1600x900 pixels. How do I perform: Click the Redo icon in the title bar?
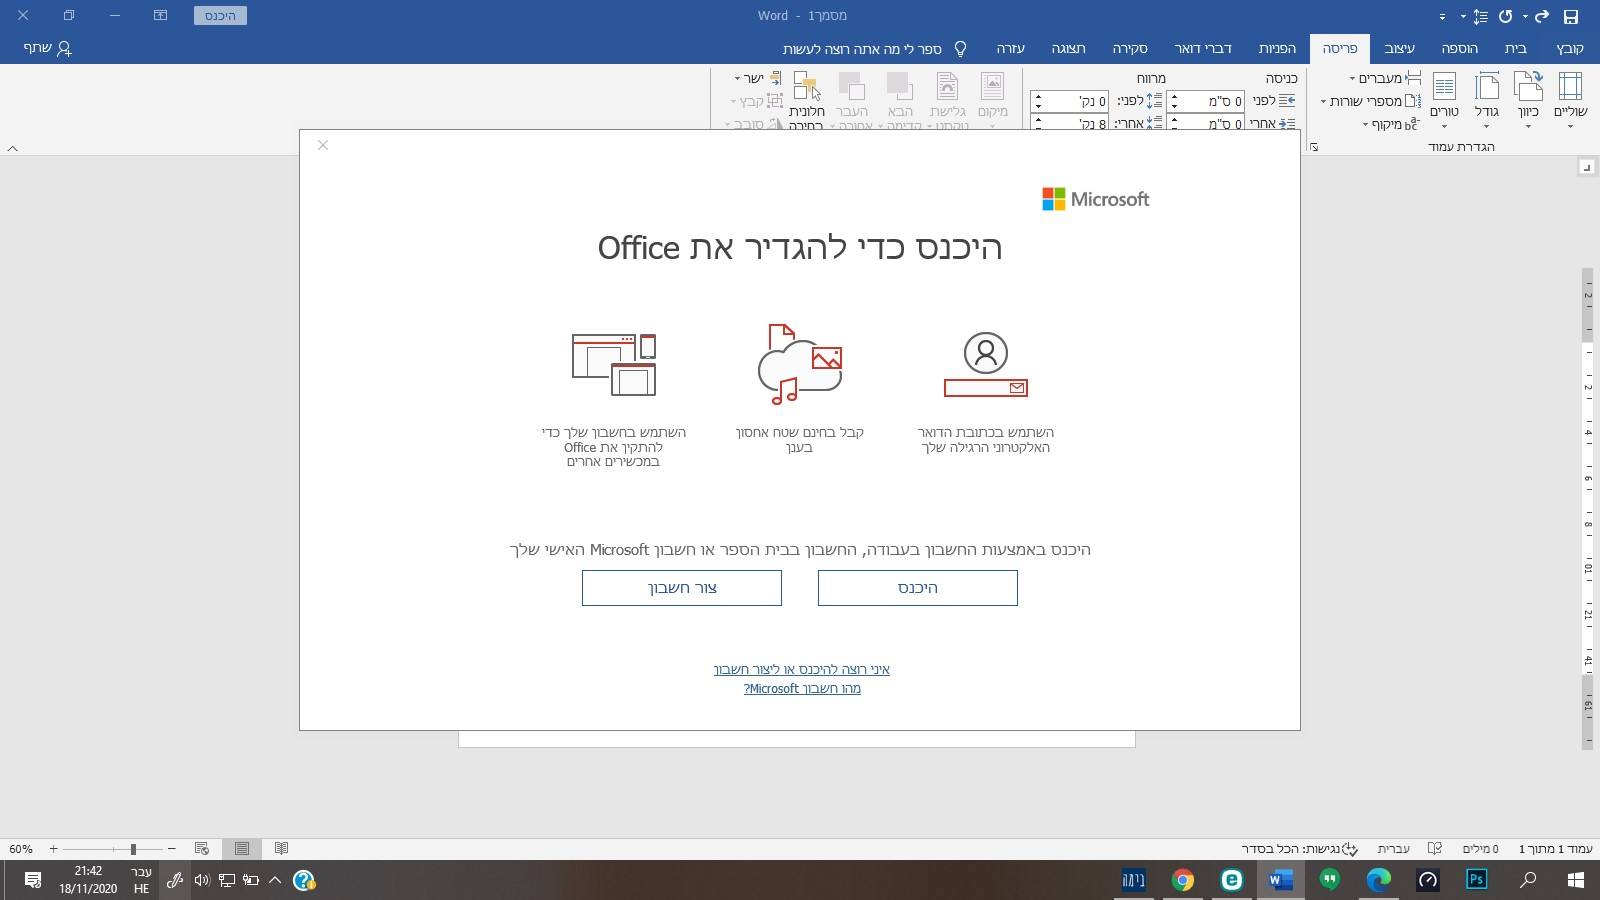(1506, 16)
